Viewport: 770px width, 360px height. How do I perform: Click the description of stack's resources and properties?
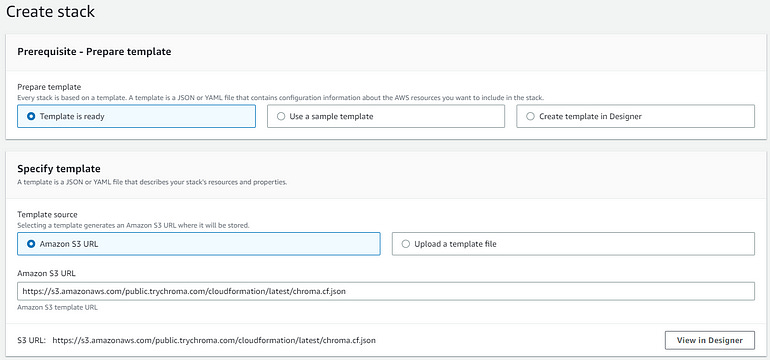click(x=152, y=182)
